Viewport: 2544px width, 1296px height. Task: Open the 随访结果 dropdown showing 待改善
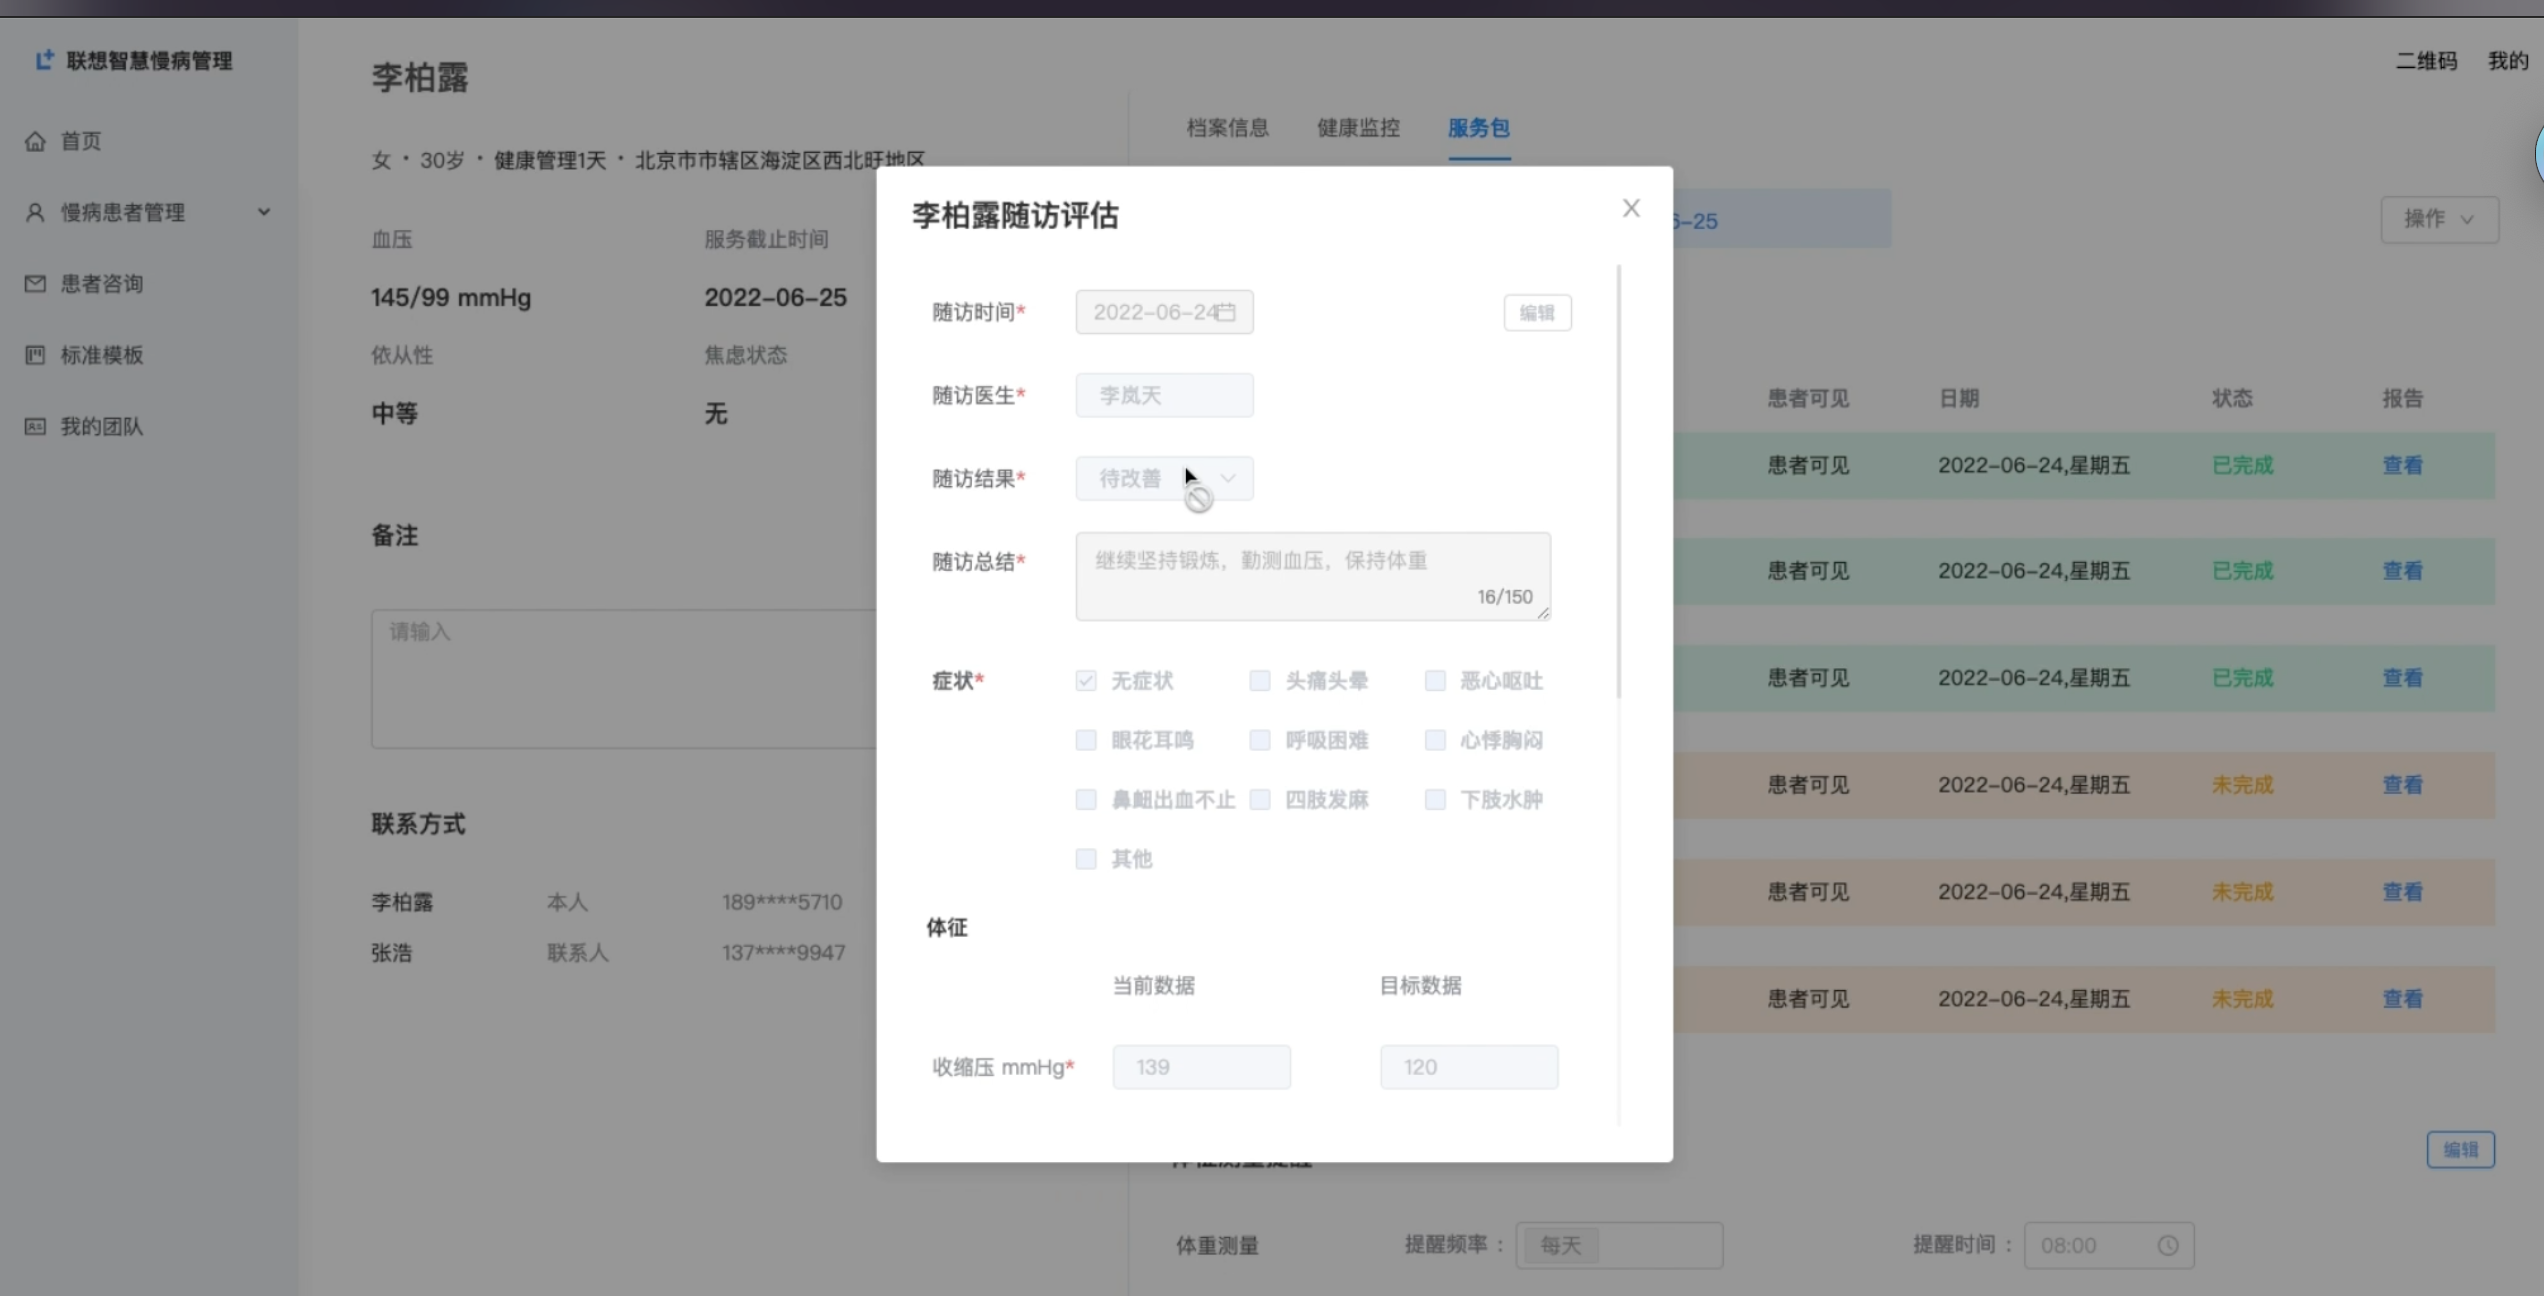[x=1164, y=479]
